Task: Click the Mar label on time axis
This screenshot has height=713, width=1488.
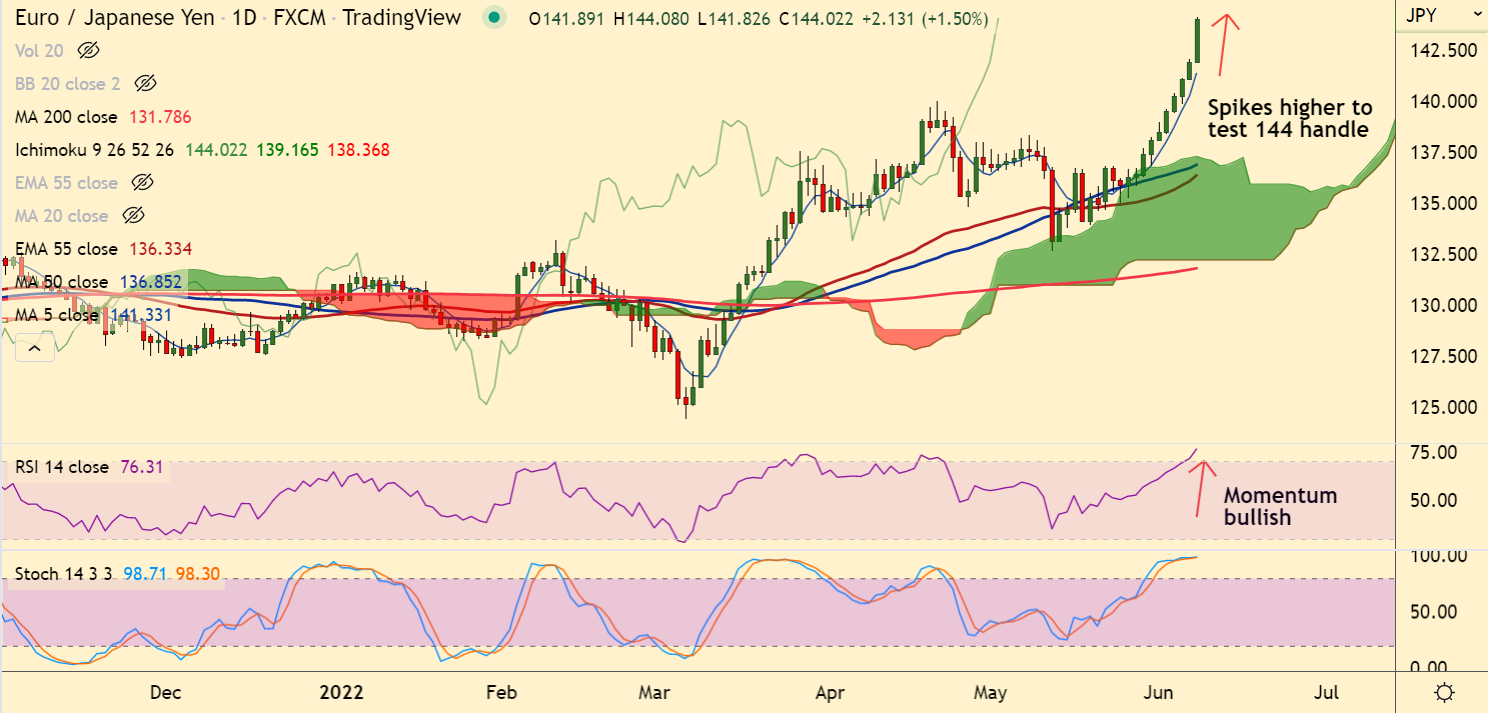Action: tap(654, 692)
